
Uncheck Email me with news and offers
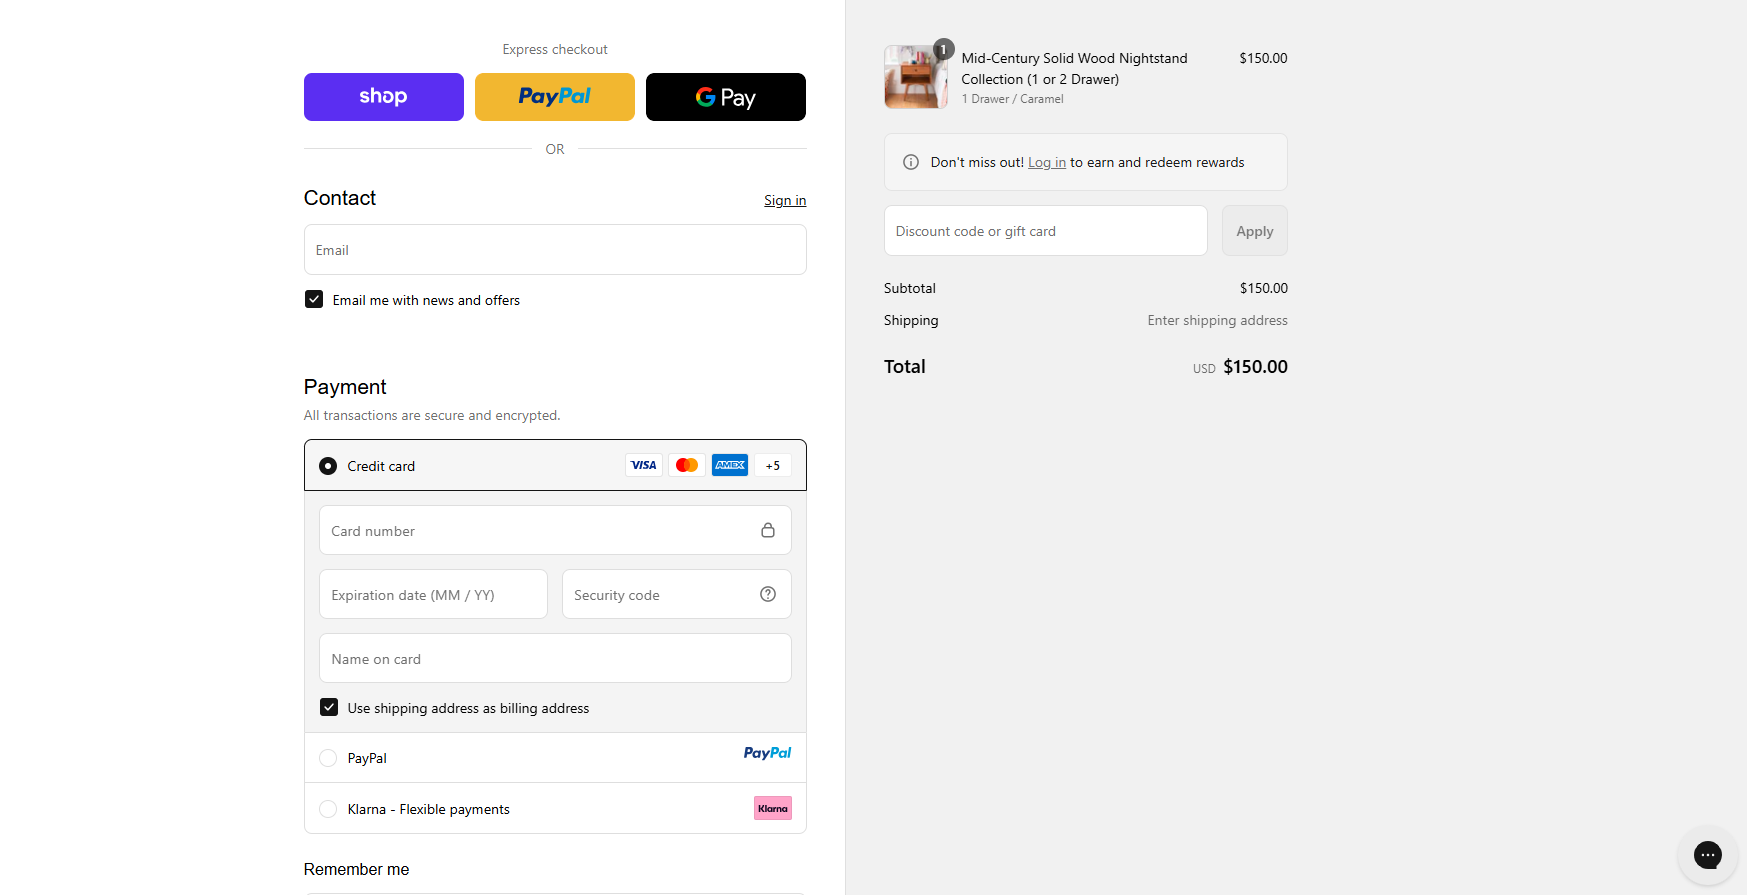[314, 299]
